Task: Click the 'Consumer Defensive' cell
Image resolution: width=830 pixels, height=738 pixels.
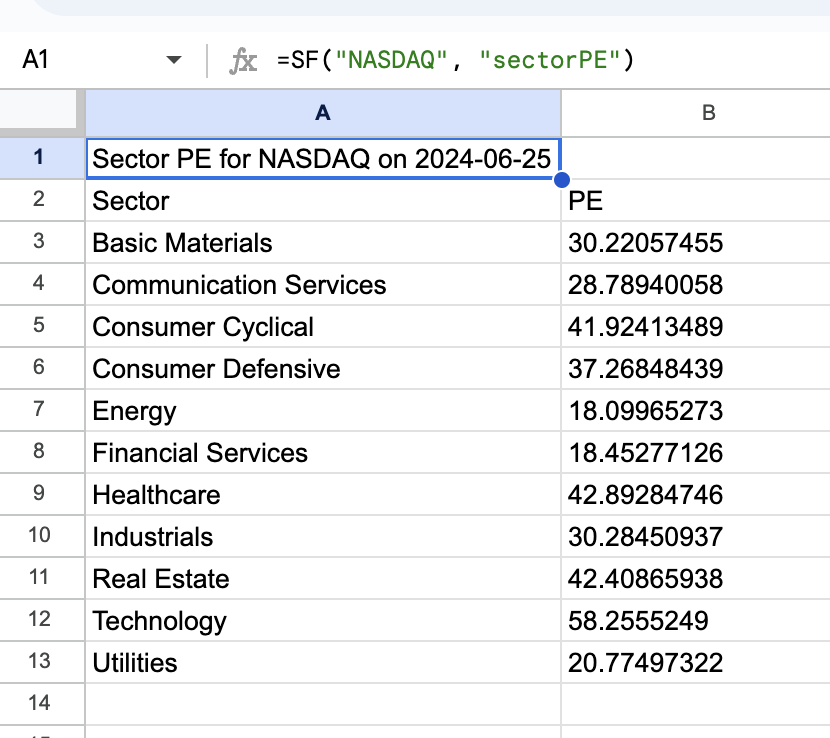Action: (x=323, y=368)
